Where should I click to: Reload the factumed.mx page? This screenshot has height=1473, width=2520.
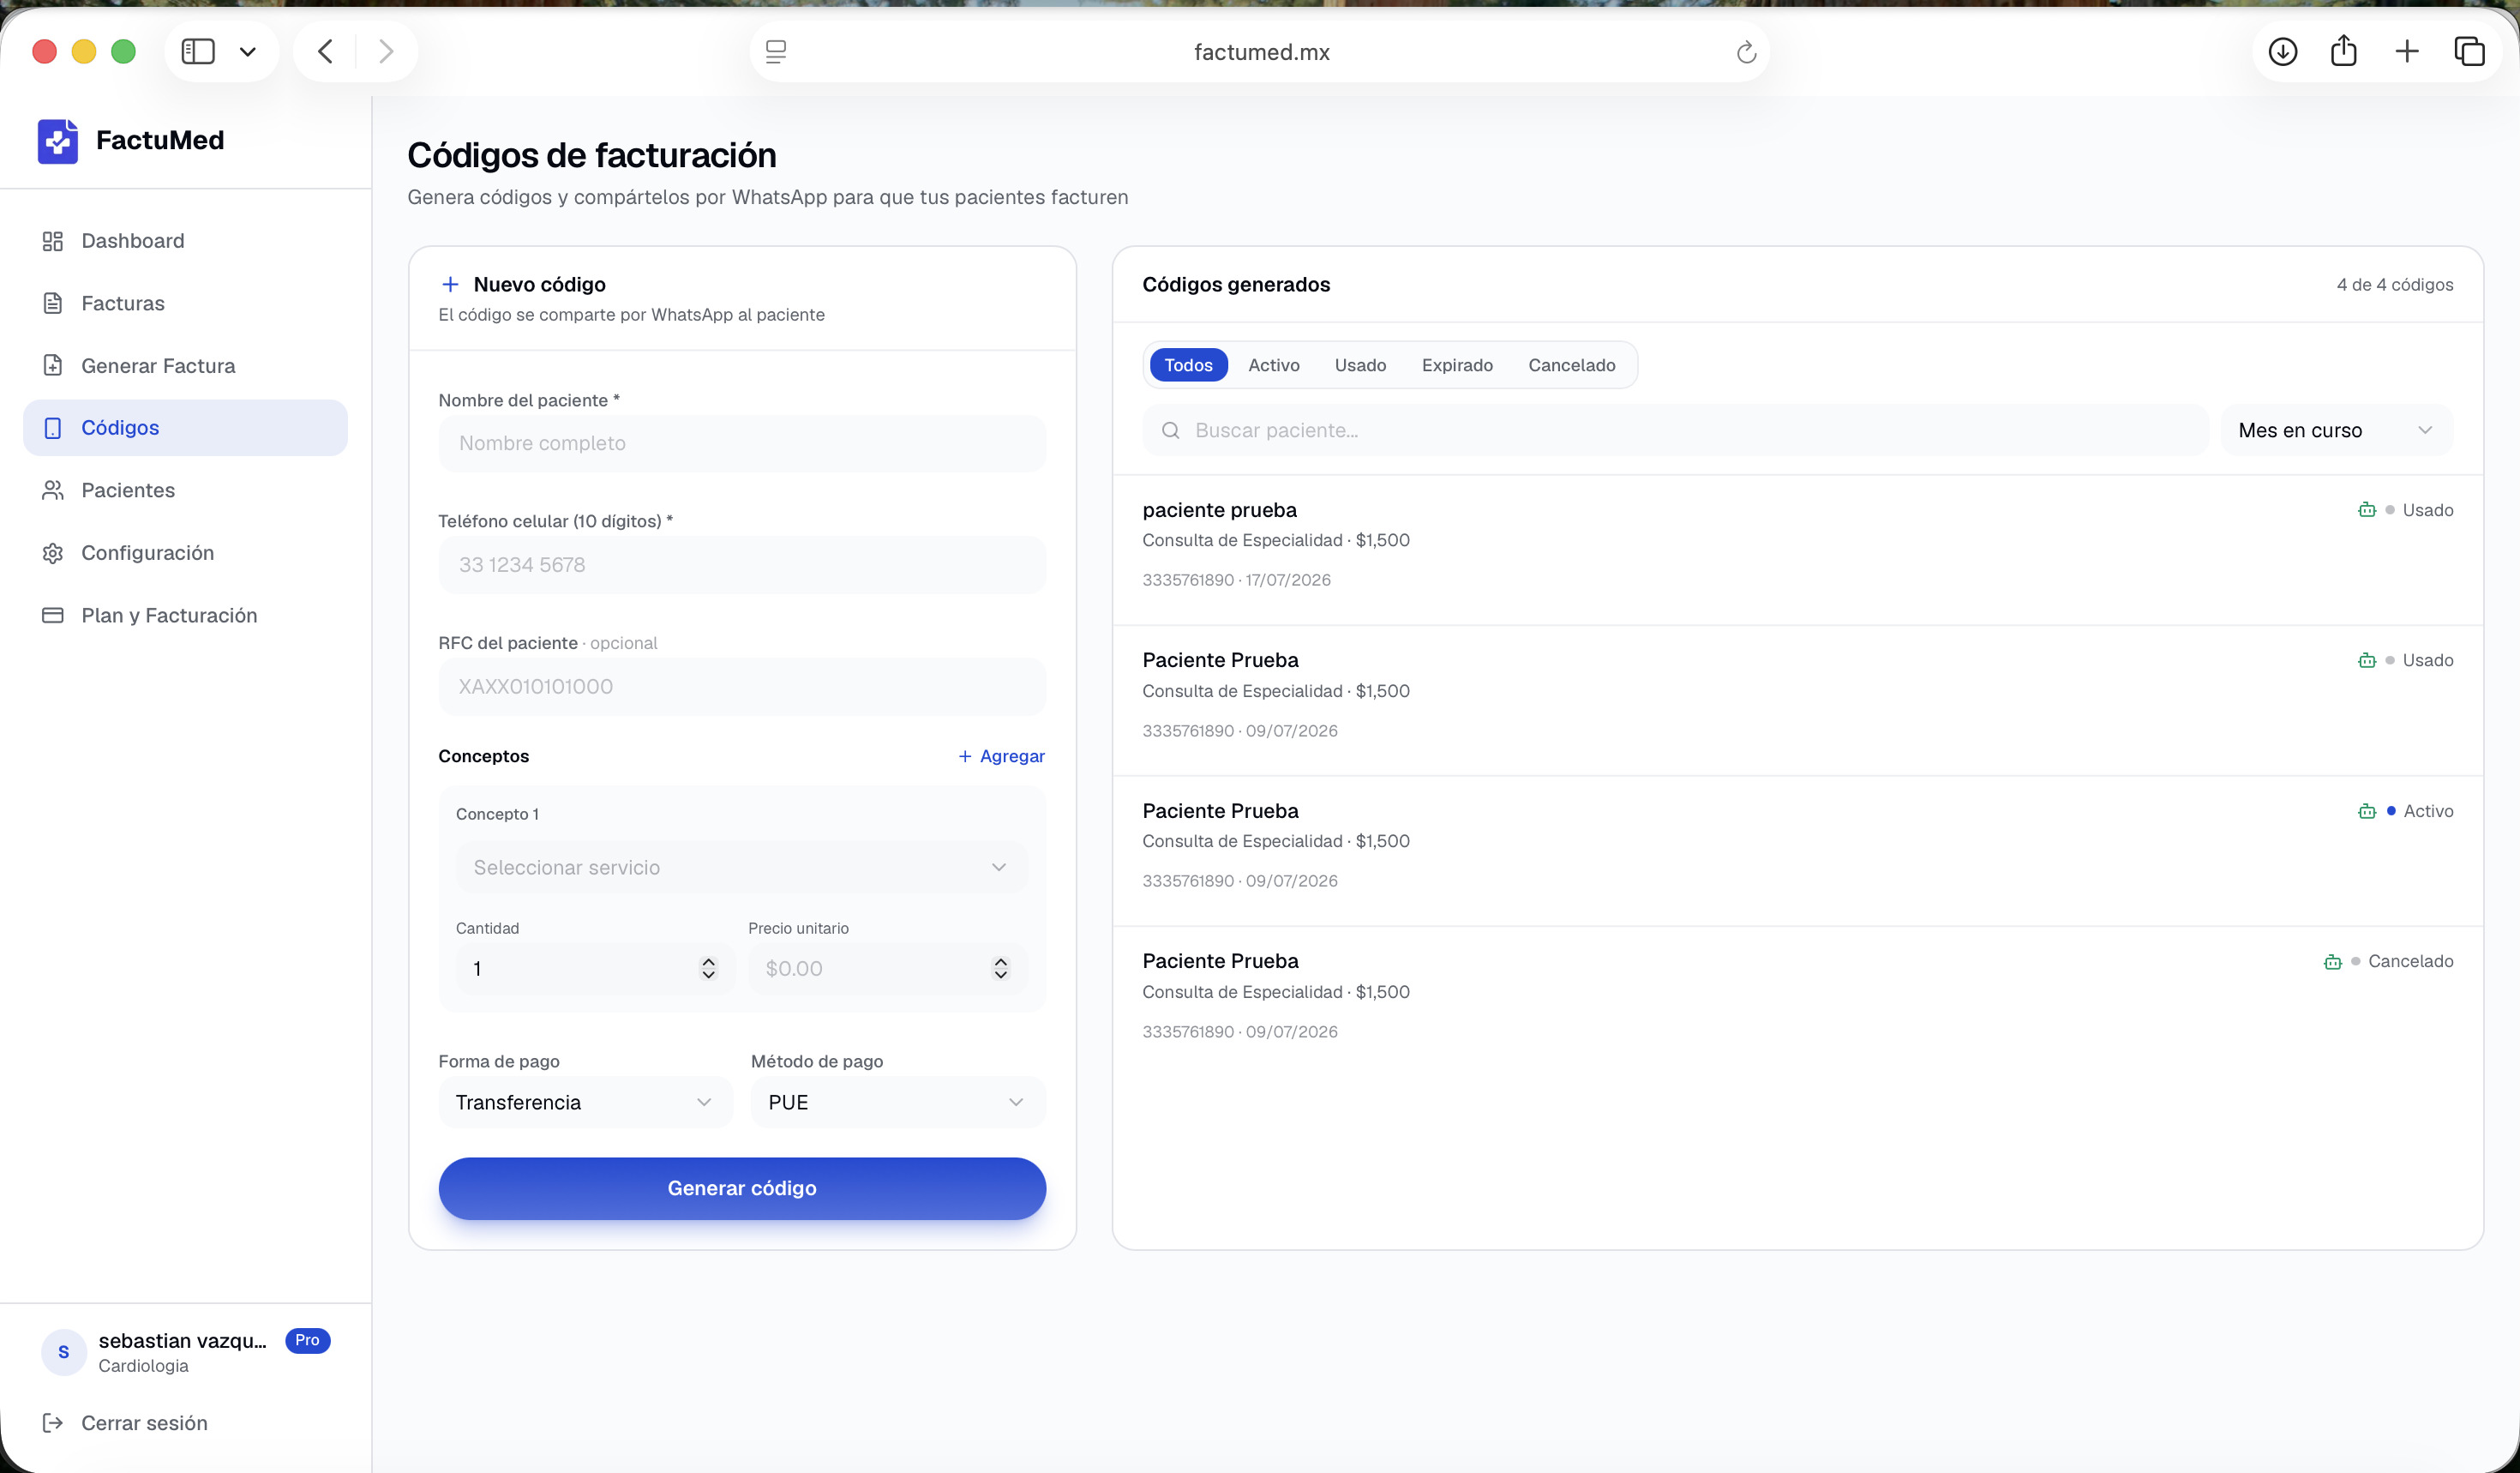click(x=1746, y=52)
